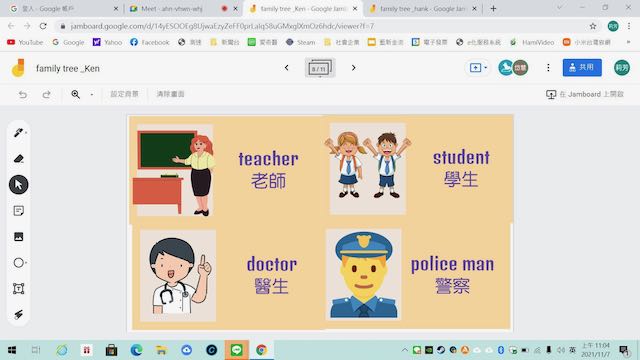Show more bookmarks with the chevron

tap(628, 42)
